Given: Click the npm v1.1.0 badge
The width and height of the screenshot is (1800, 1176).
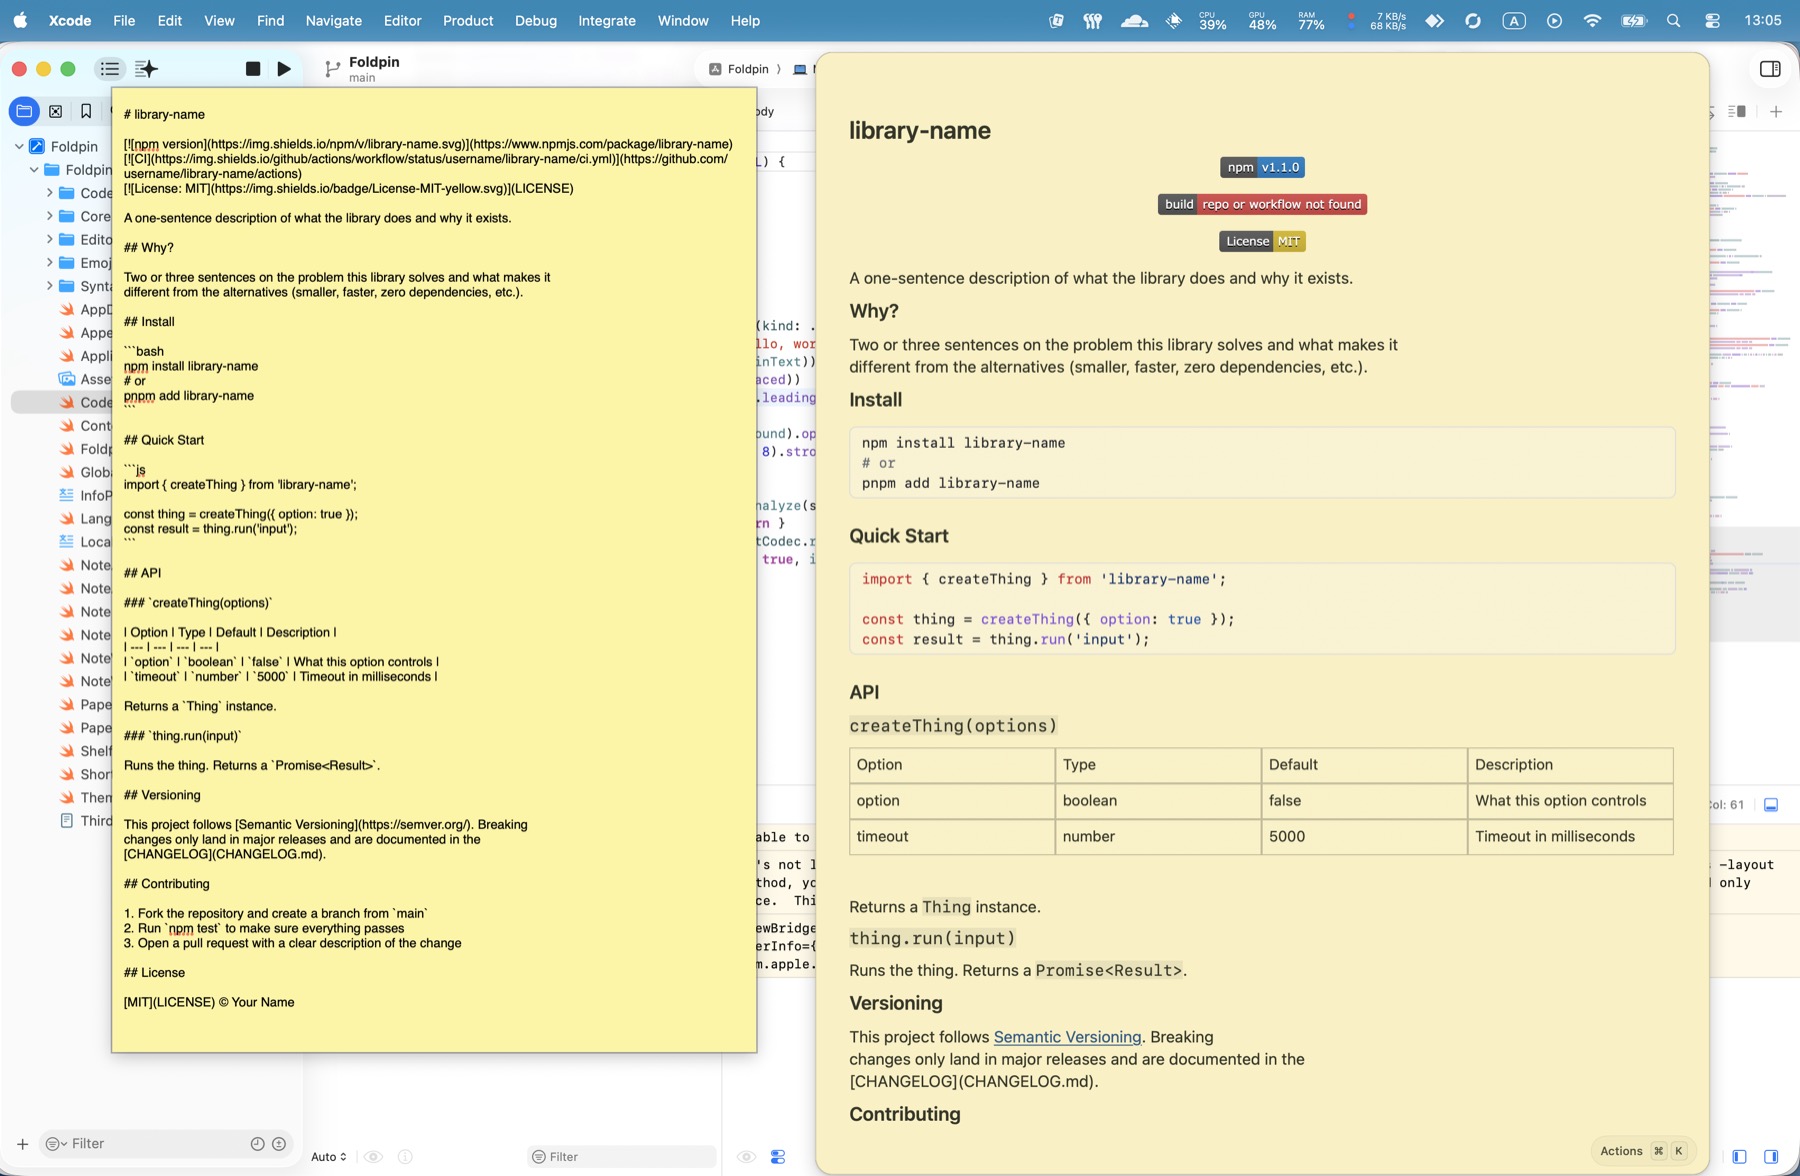Looking at the screenshot, I should (x=1262, y=167).
